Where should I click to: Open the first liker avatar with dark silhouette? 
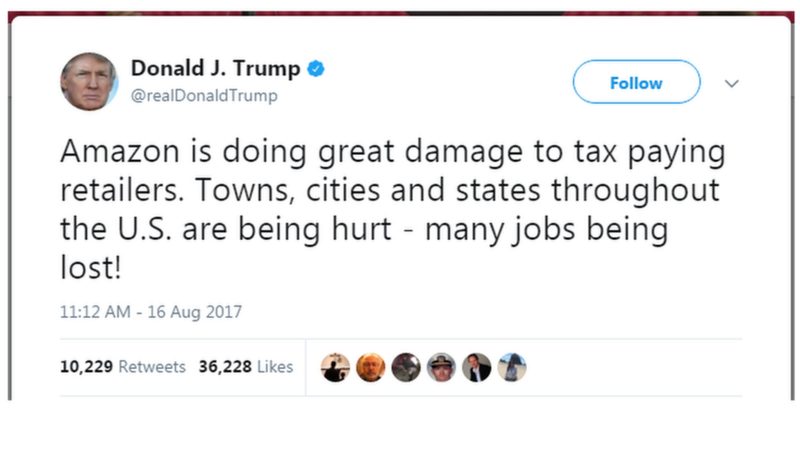335,367
